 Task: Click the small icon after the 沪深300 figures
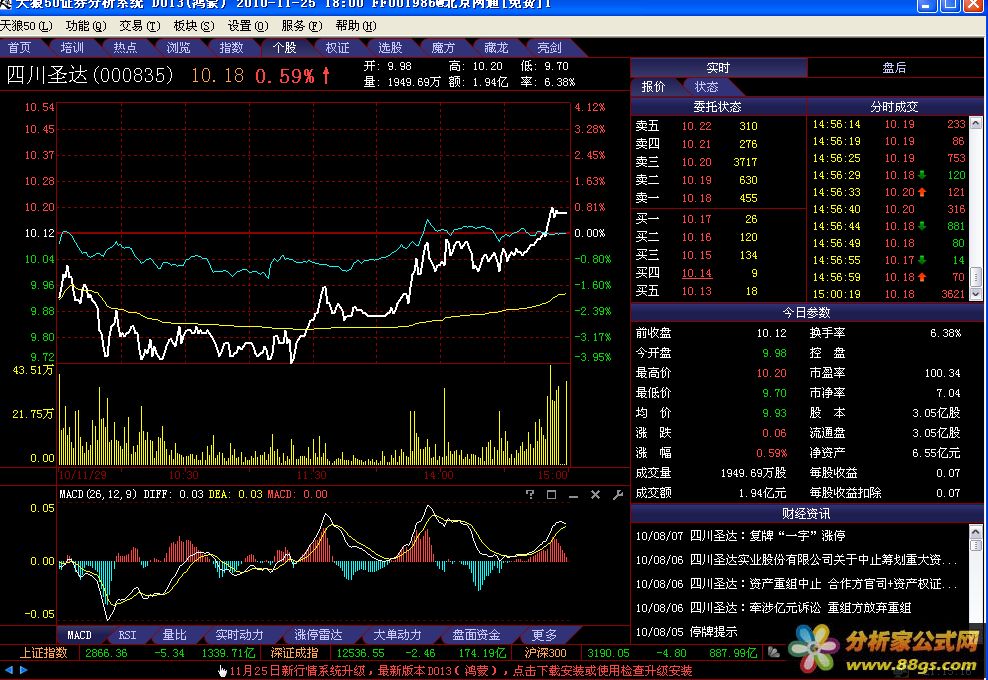(774, 653)
